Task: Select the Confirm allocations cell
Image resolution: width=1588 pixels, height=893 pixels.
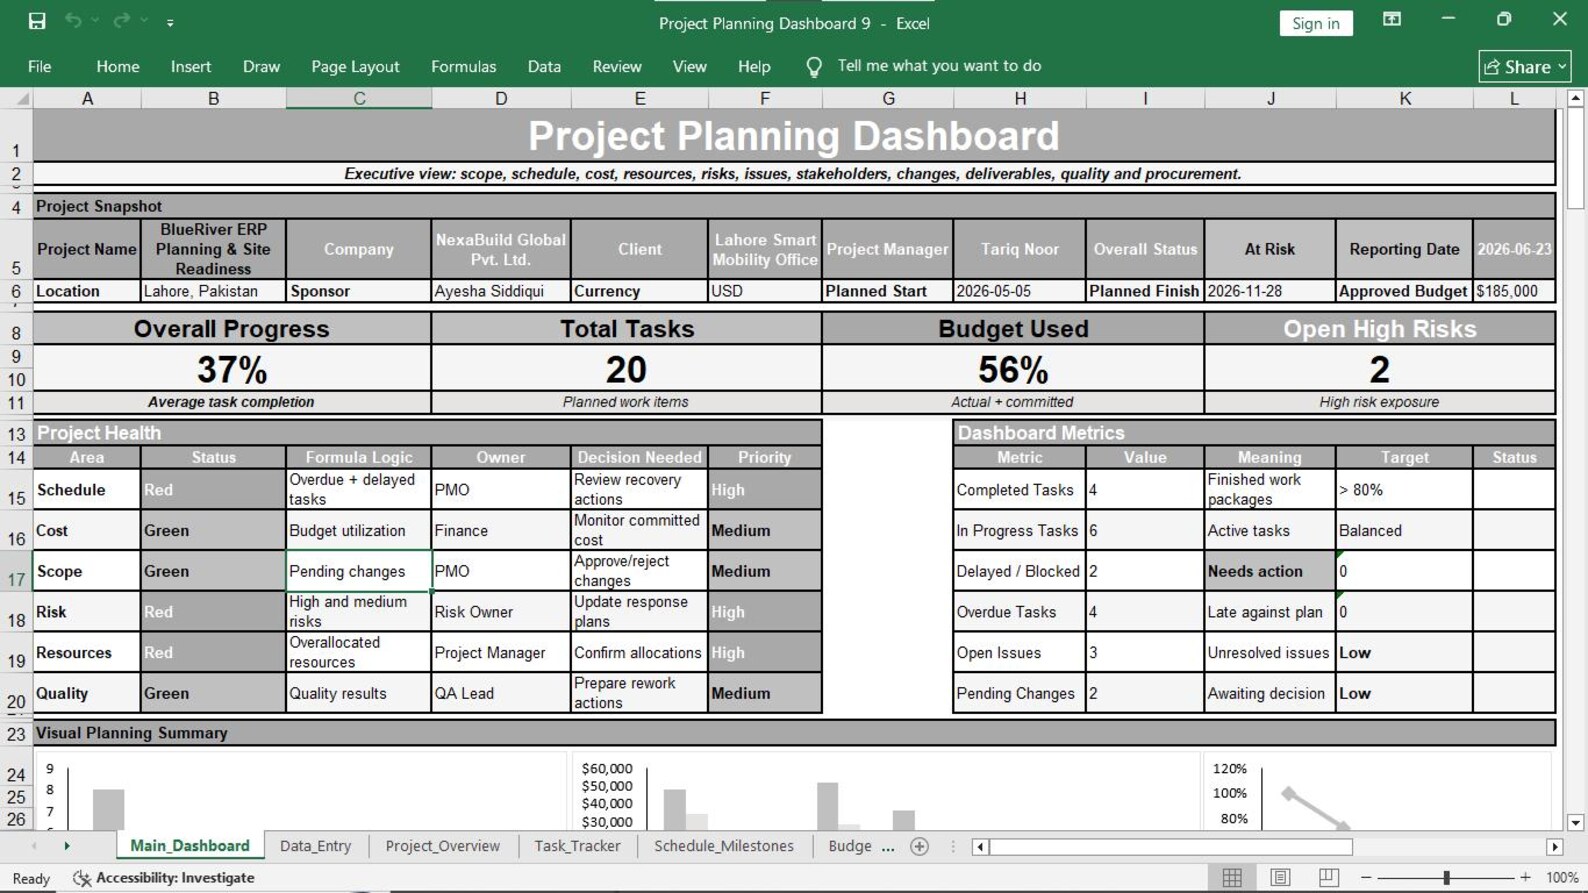Action: coord(639,653)
